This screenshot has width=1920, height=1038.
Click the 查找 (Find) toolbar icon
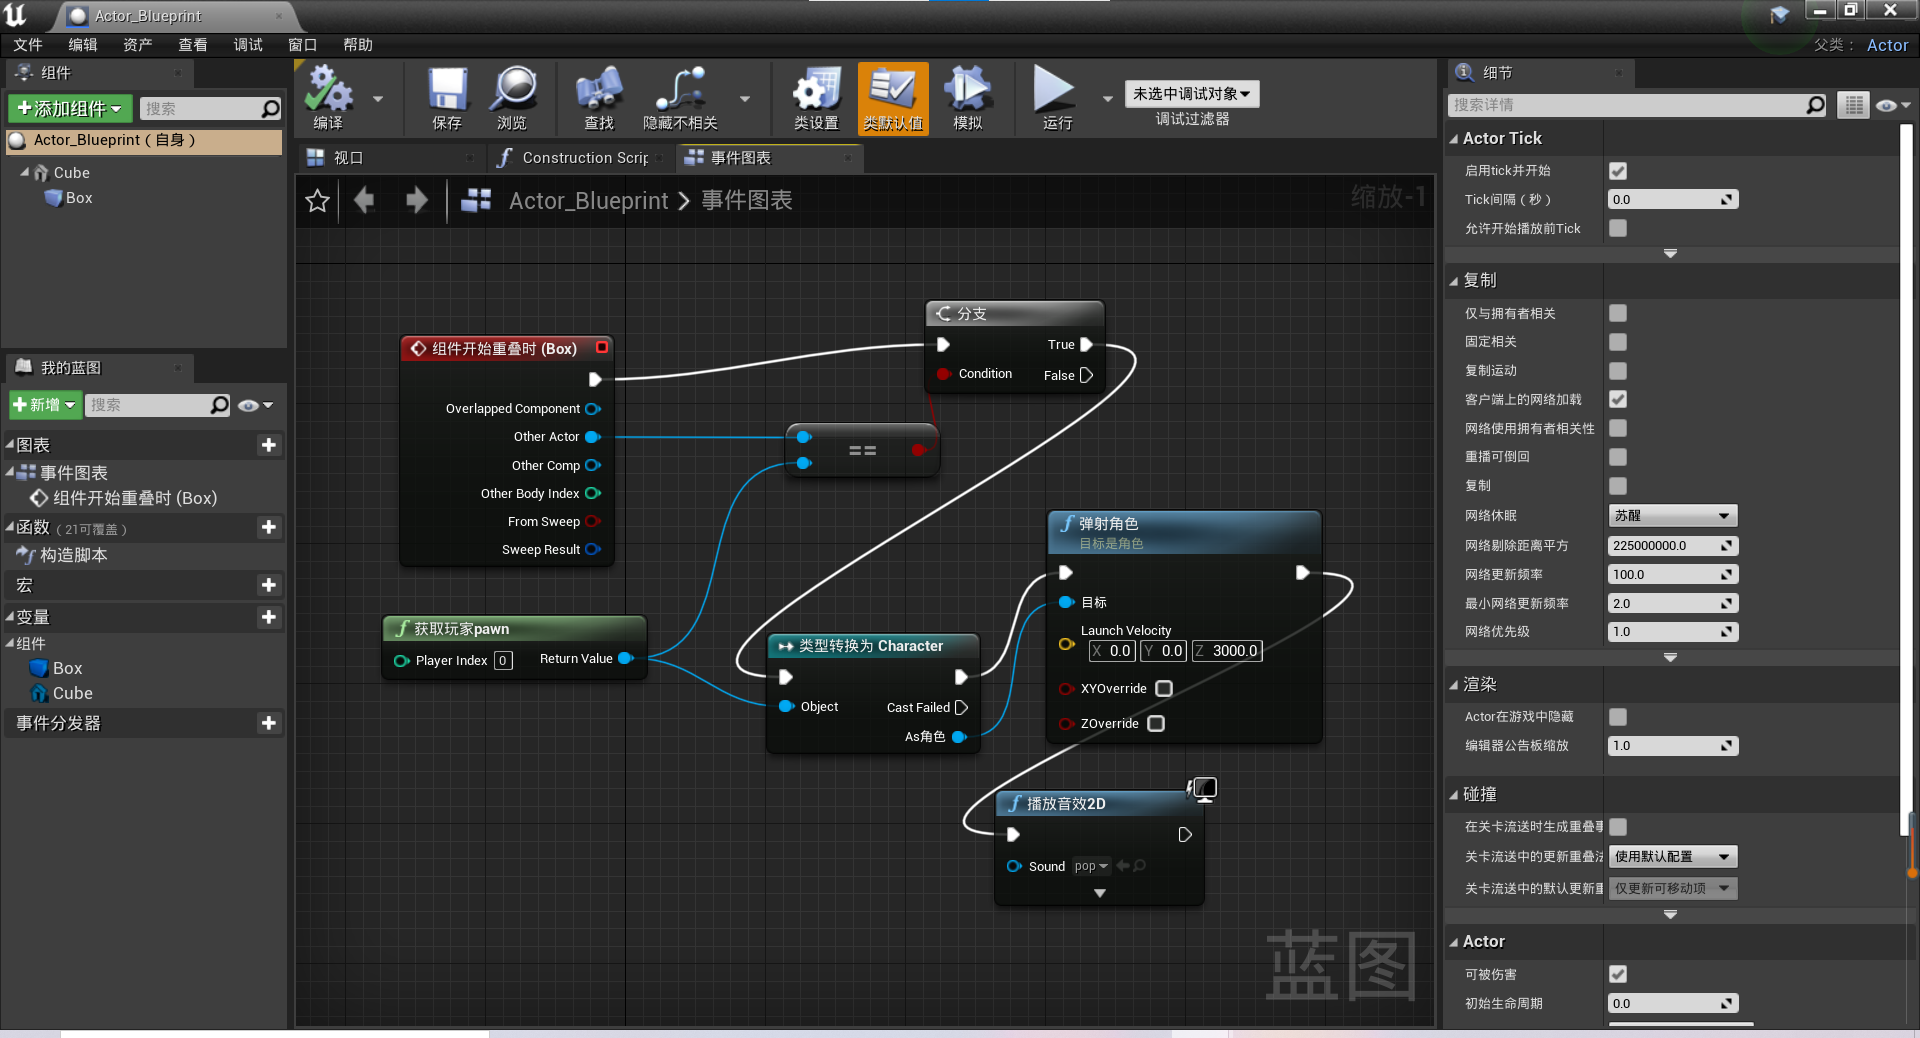(599, 98)
